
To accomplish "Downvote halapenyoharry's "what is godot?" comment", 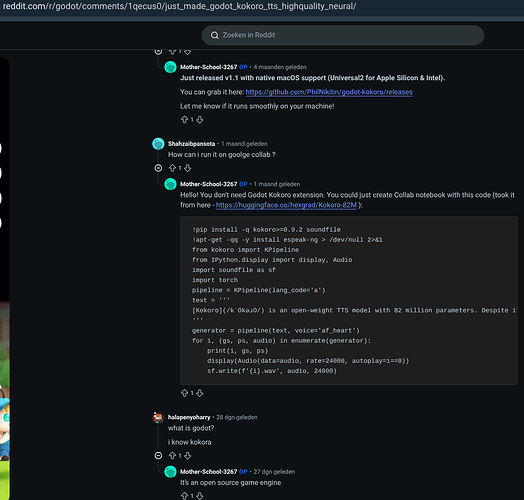I will (187, 456).
